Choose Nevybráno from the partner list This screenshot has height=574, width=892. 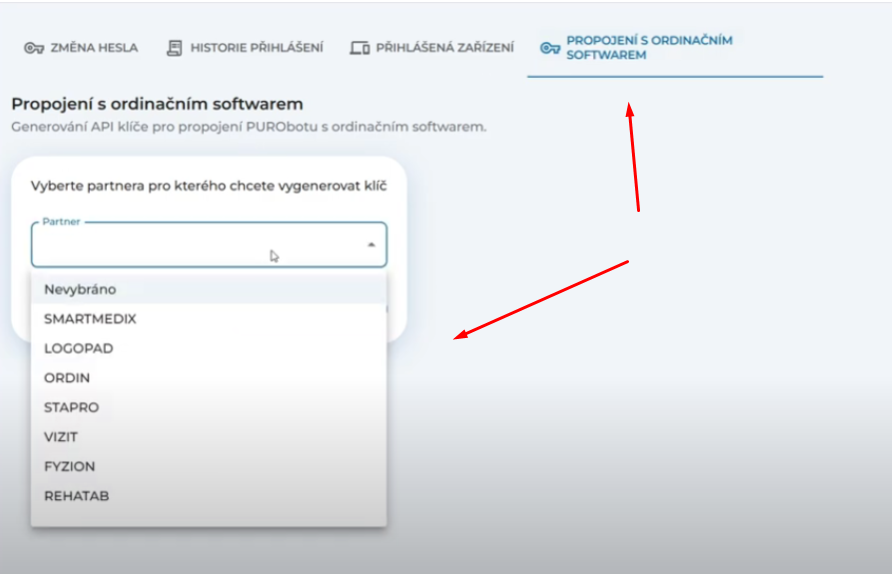(209, 289)
